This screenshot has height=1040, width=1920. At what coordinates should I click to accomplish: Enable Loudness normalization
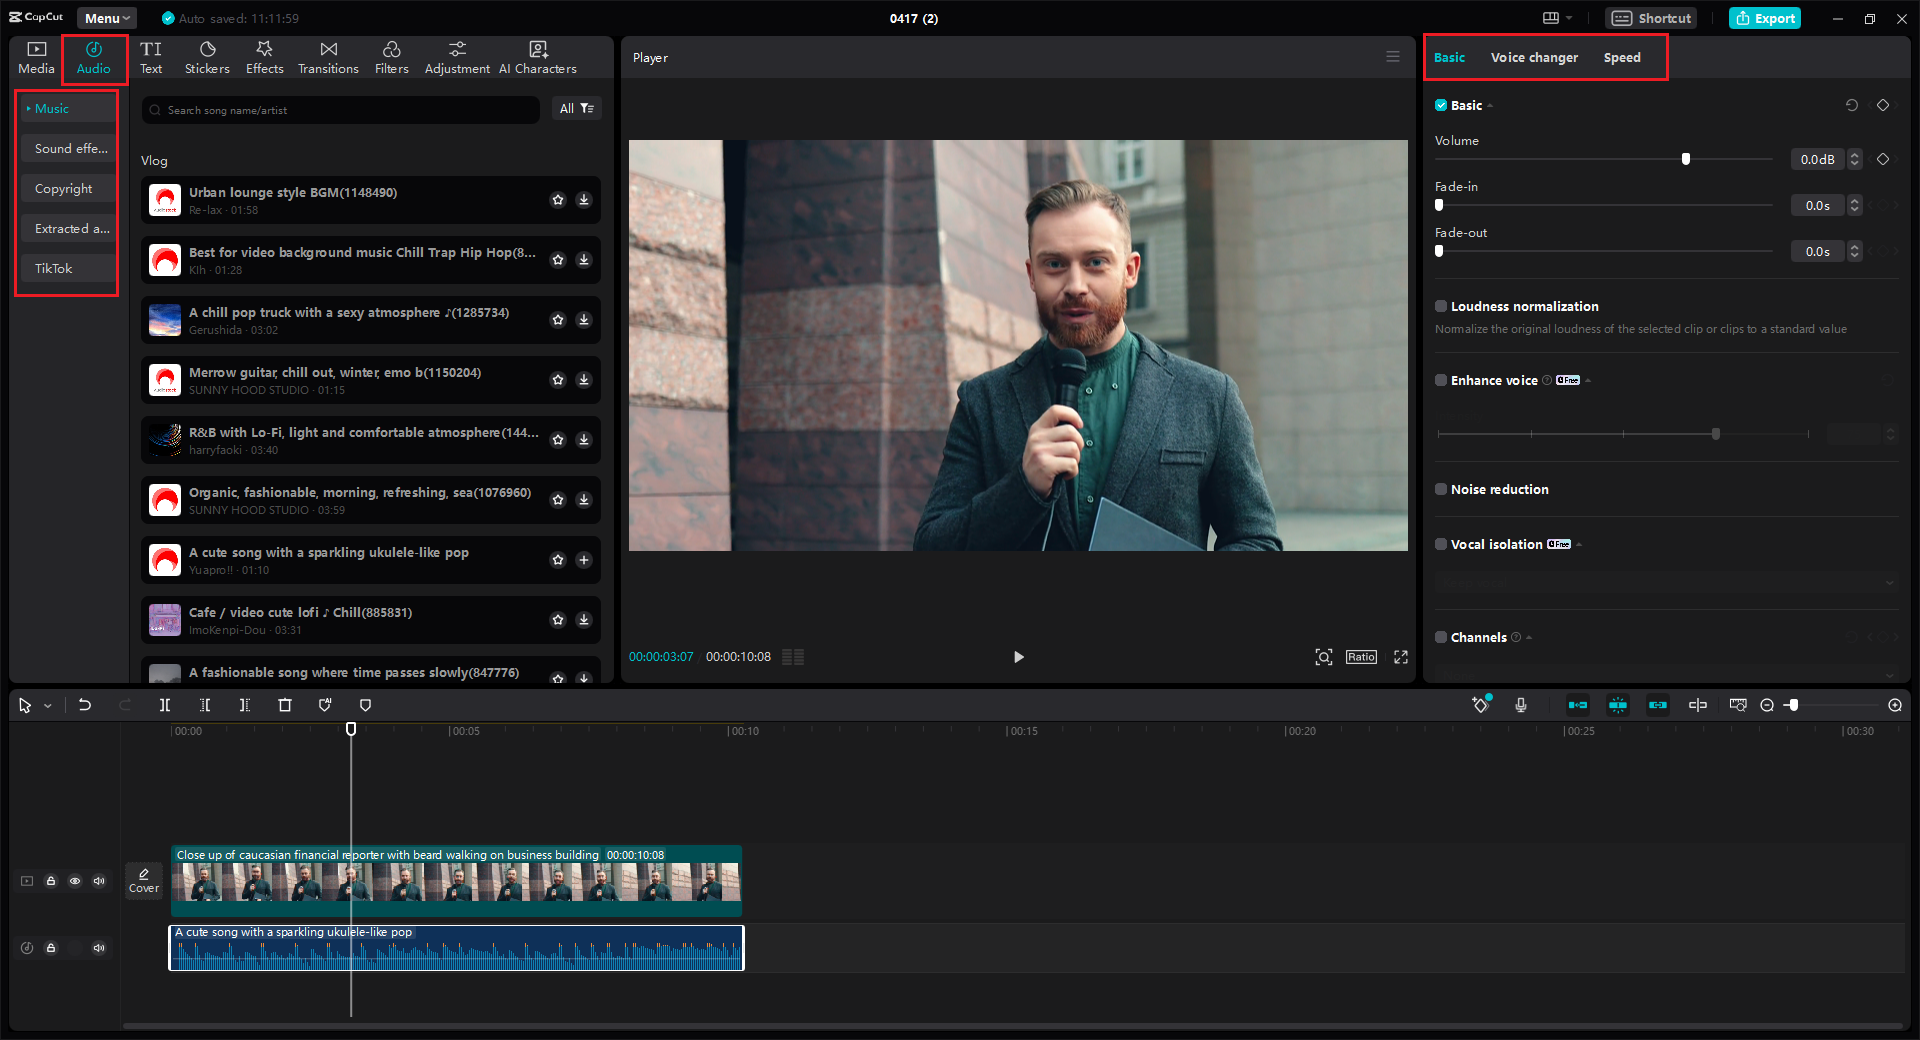[x=1441, y=306]
